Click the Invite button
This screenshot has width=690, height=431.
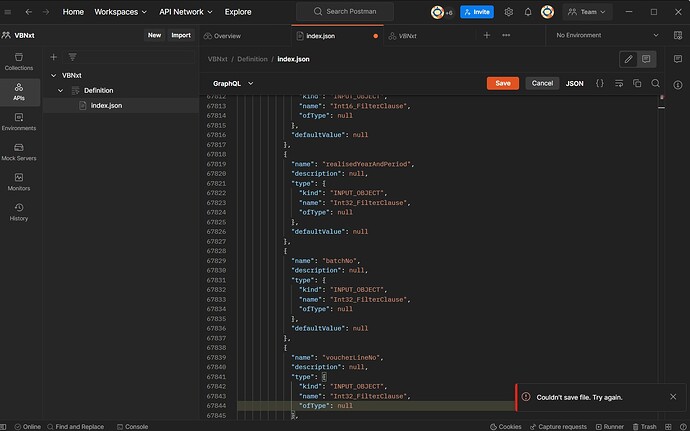[x=477, y=12]
